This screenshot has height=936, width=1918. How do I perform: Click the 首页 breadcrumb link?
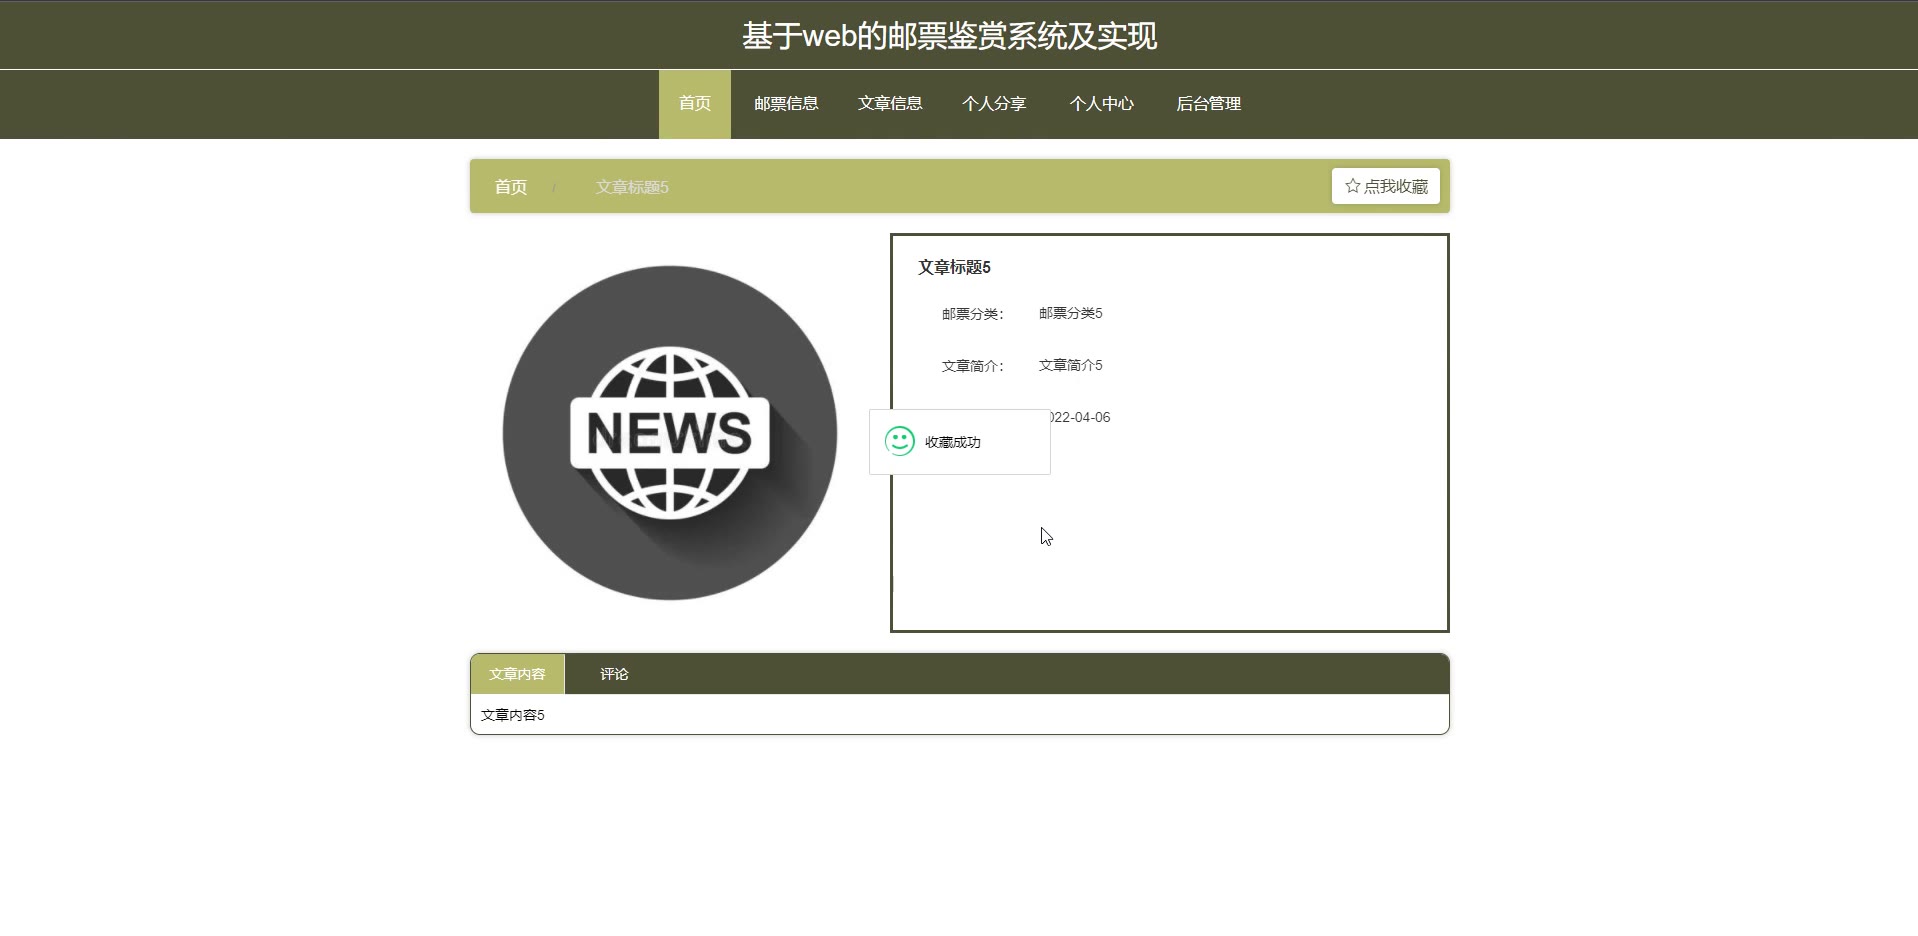(x=511, y=187)
